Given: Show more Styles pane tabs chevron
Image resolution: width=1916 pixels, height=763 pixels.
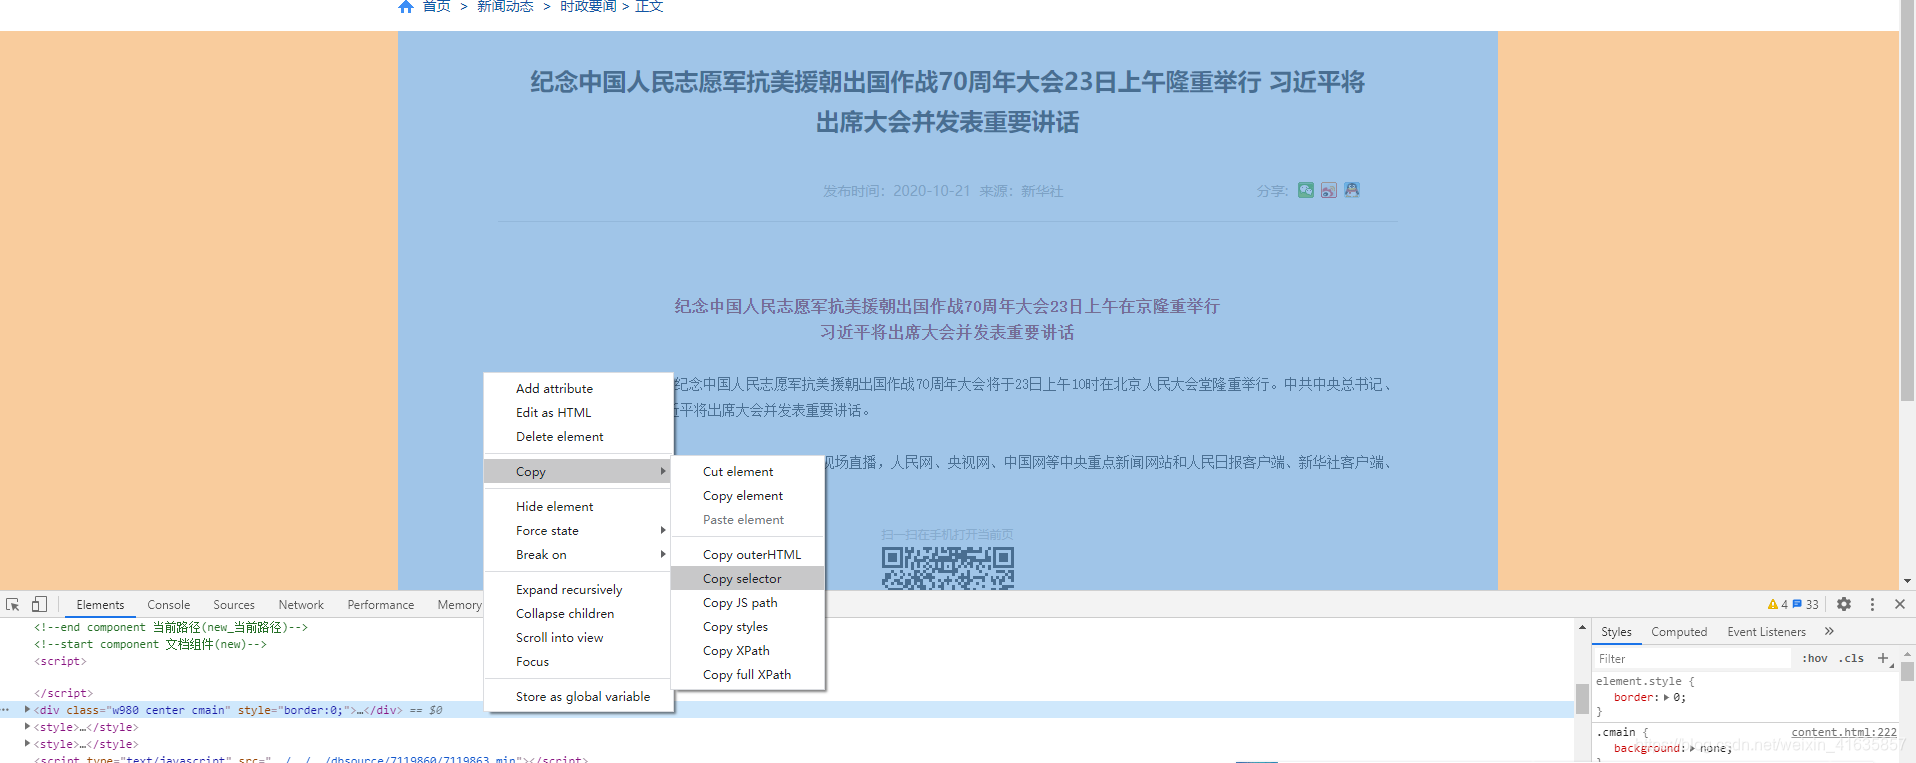Looking at the screenshot, I should 1829,631.
